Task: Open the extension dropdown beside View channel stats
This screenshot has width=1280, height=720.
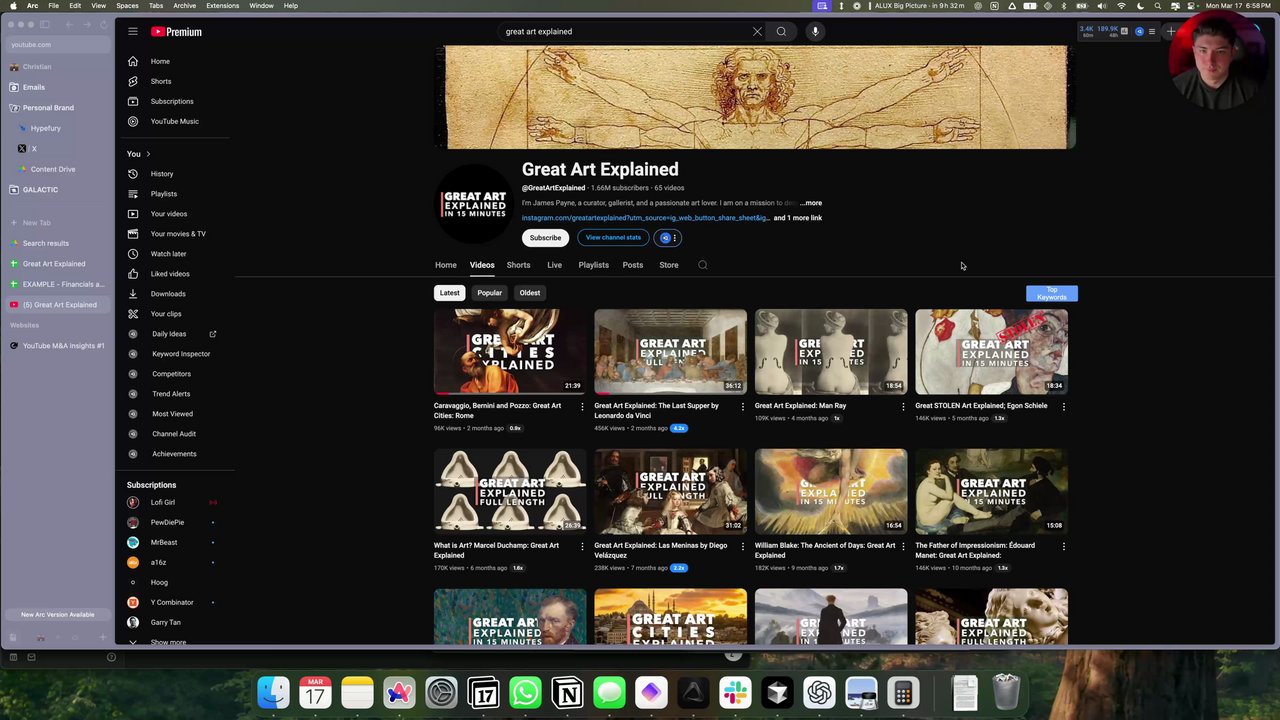Action: tap(667, 238)
